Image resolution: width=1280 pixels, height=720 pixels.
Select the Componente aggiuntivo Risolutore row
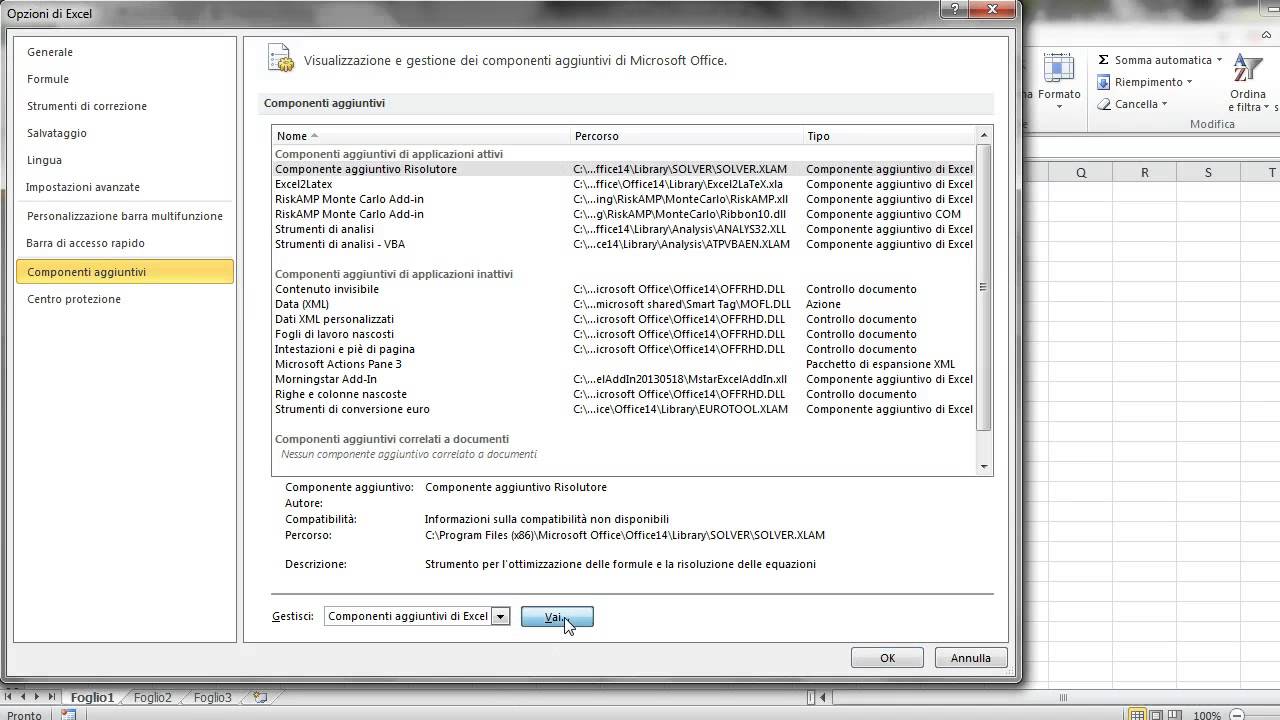click(x=624, y=169)
